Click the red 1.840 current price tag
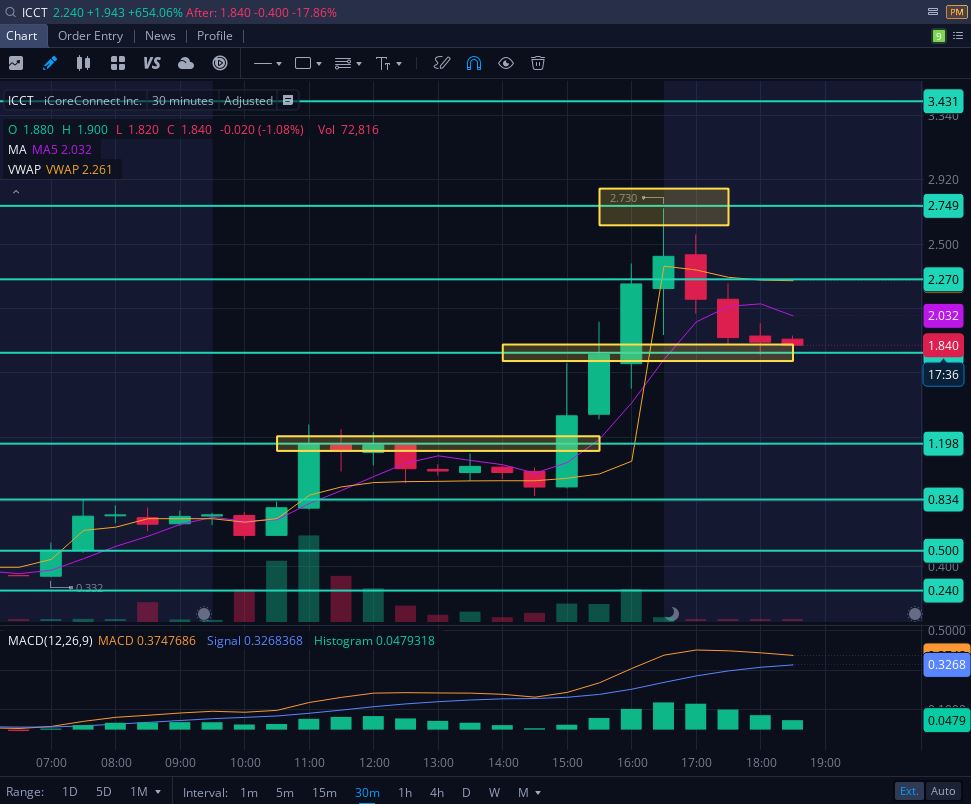 [943, 346]
